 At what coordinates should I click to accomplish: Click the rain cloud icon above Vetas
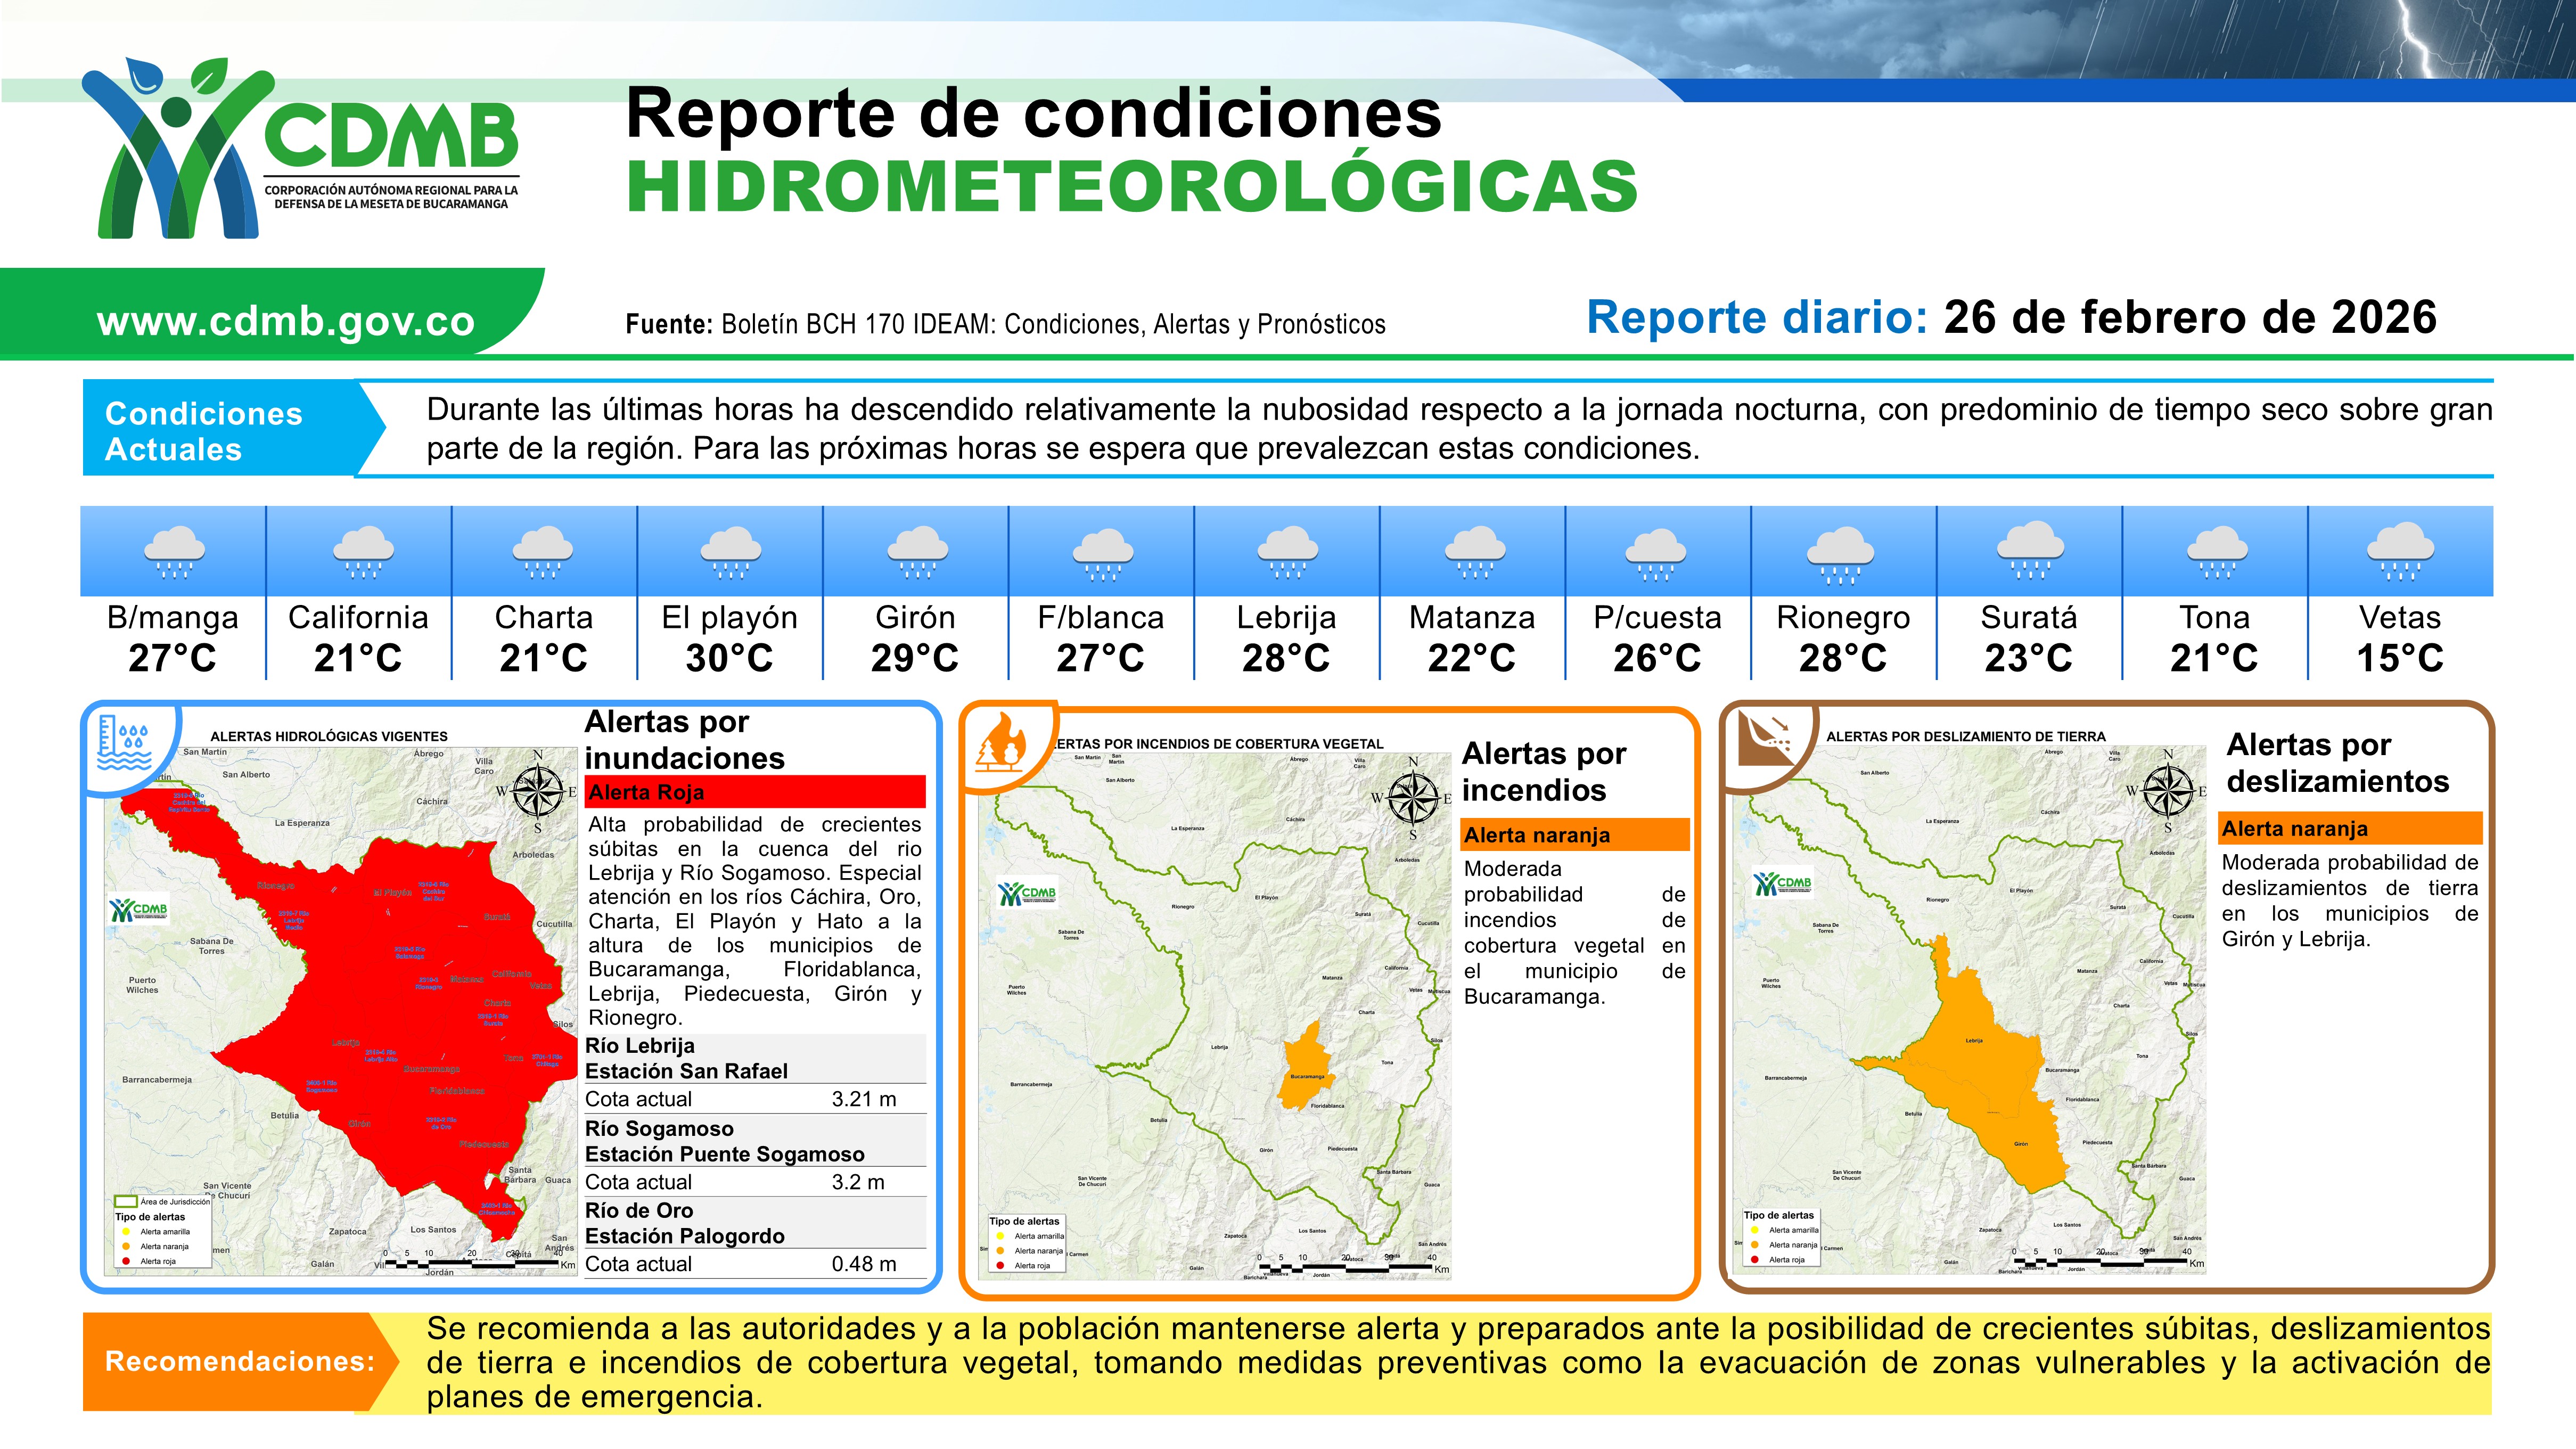2400,551
